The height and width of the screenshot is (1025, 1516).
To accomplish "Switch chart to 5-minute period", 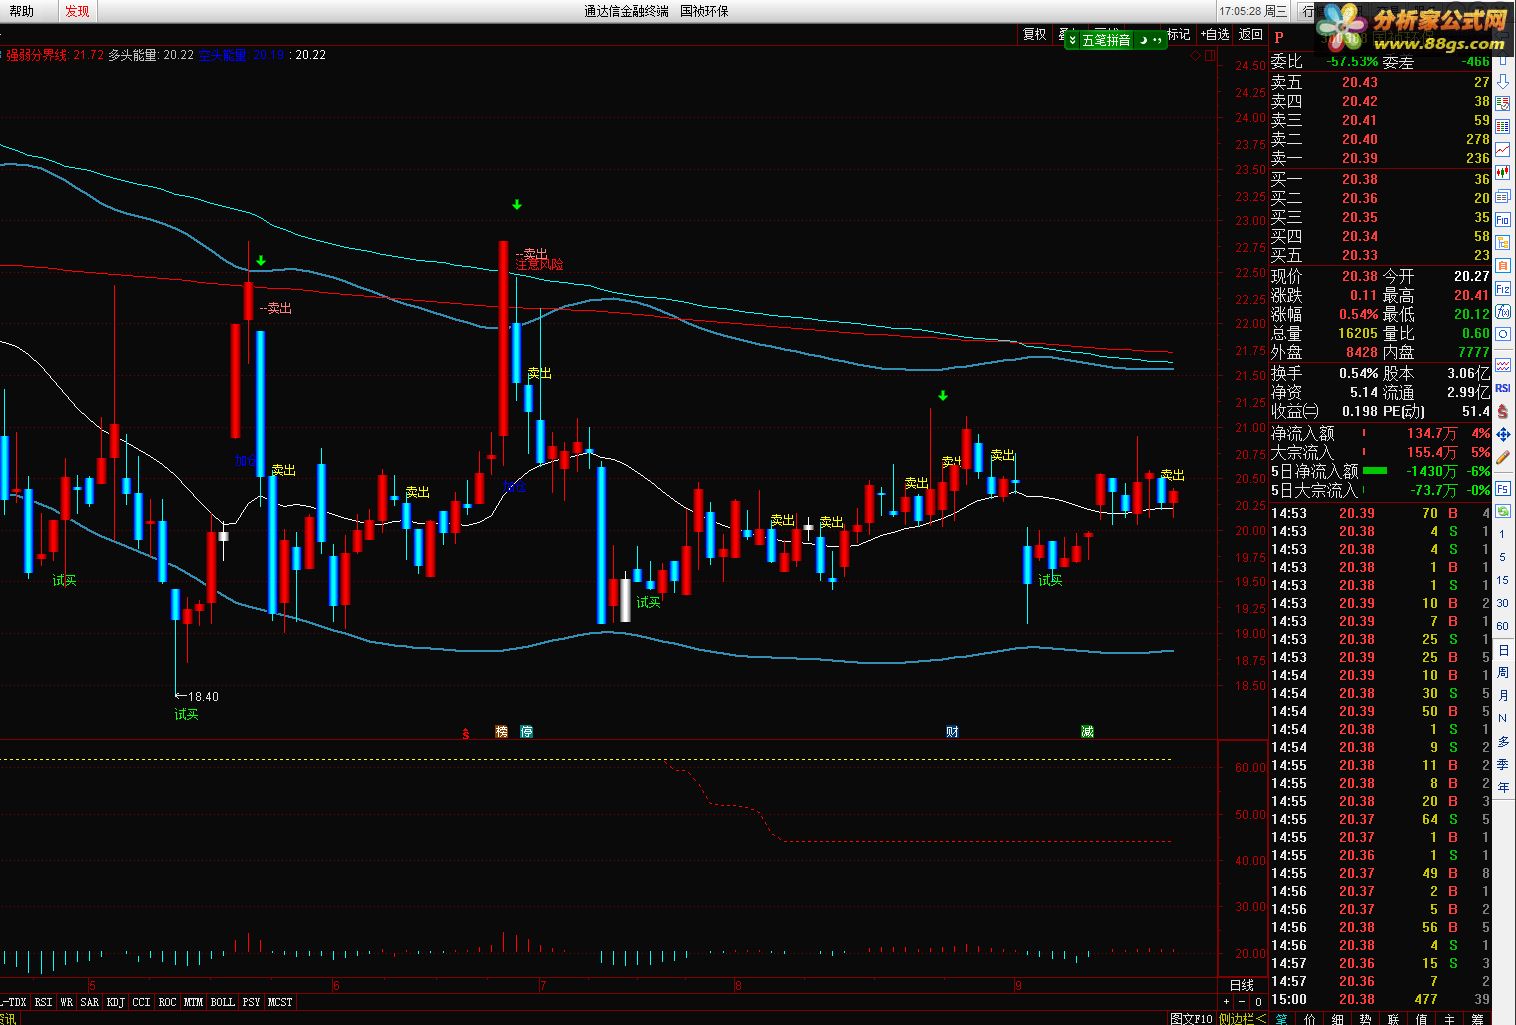I will [x=1503, y=557].
